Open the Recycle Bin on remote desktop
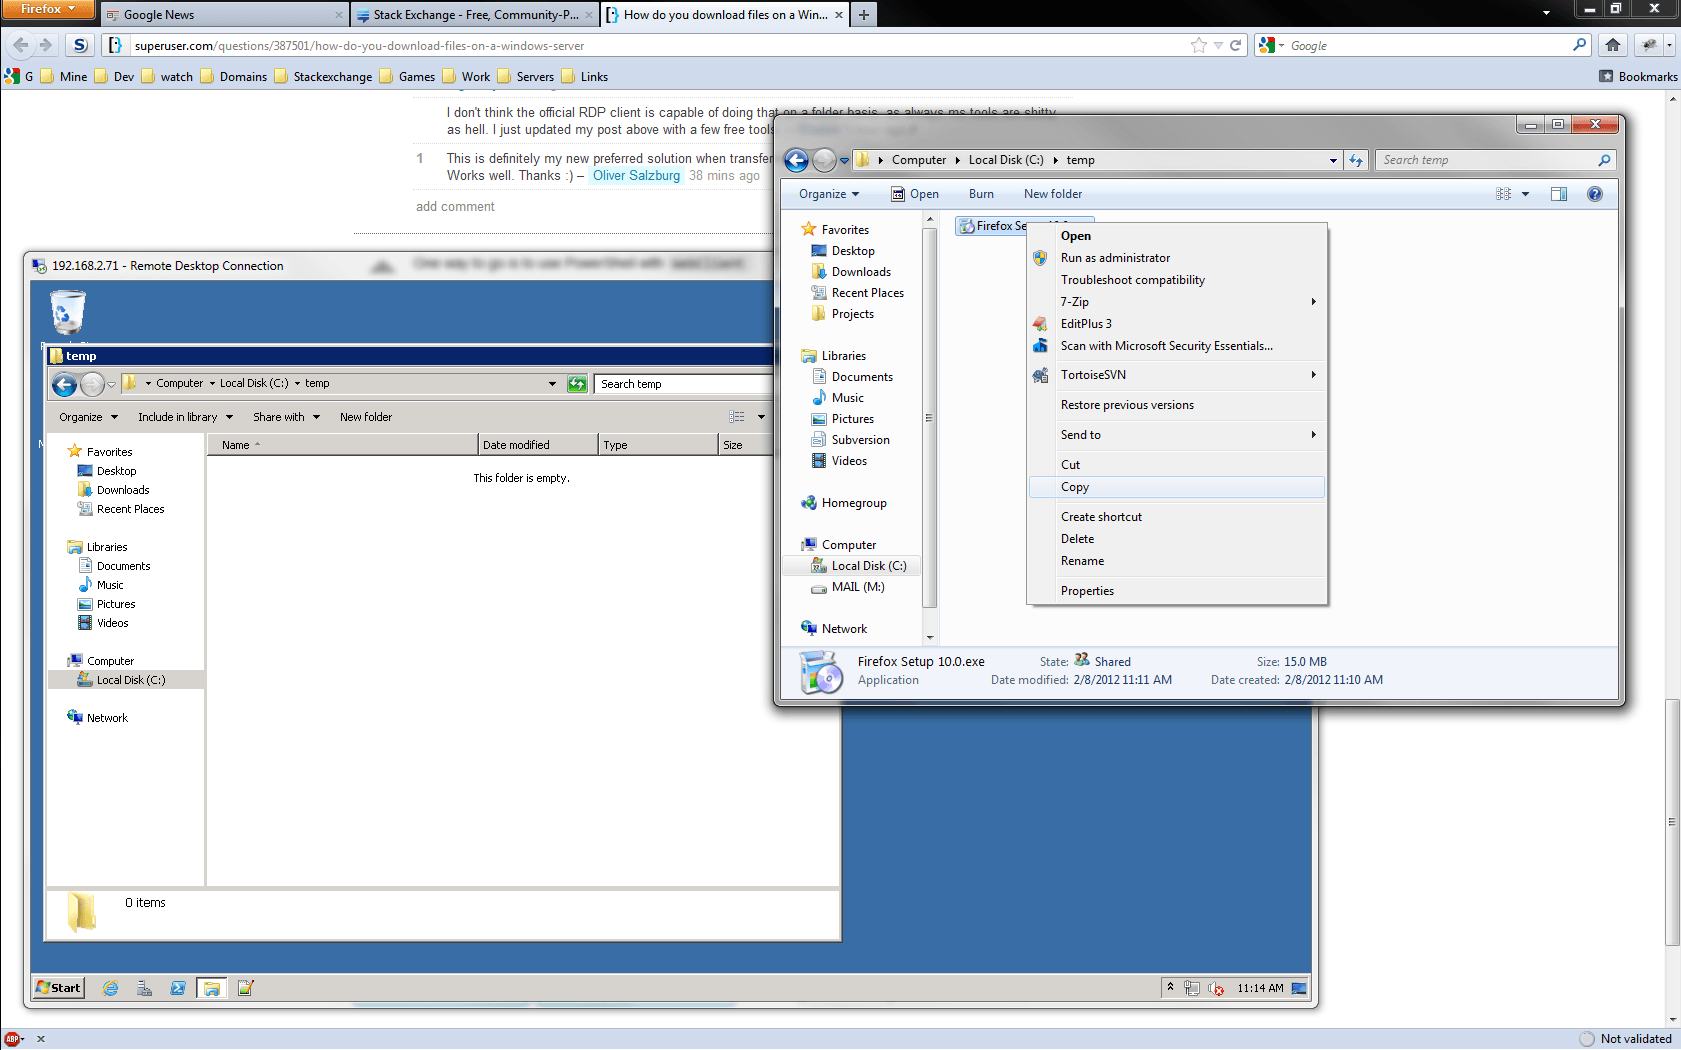The image size is (1681, 1050). click(x=67, y=313)
